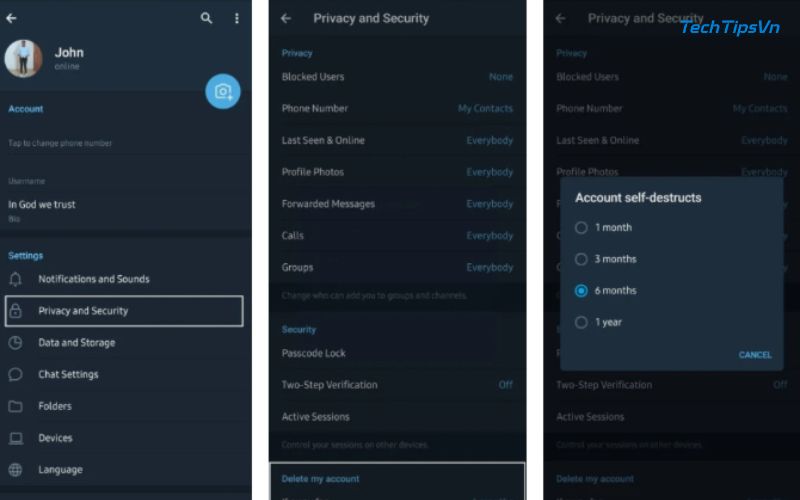
Task: Open search in the profile header
Action: 206,18
